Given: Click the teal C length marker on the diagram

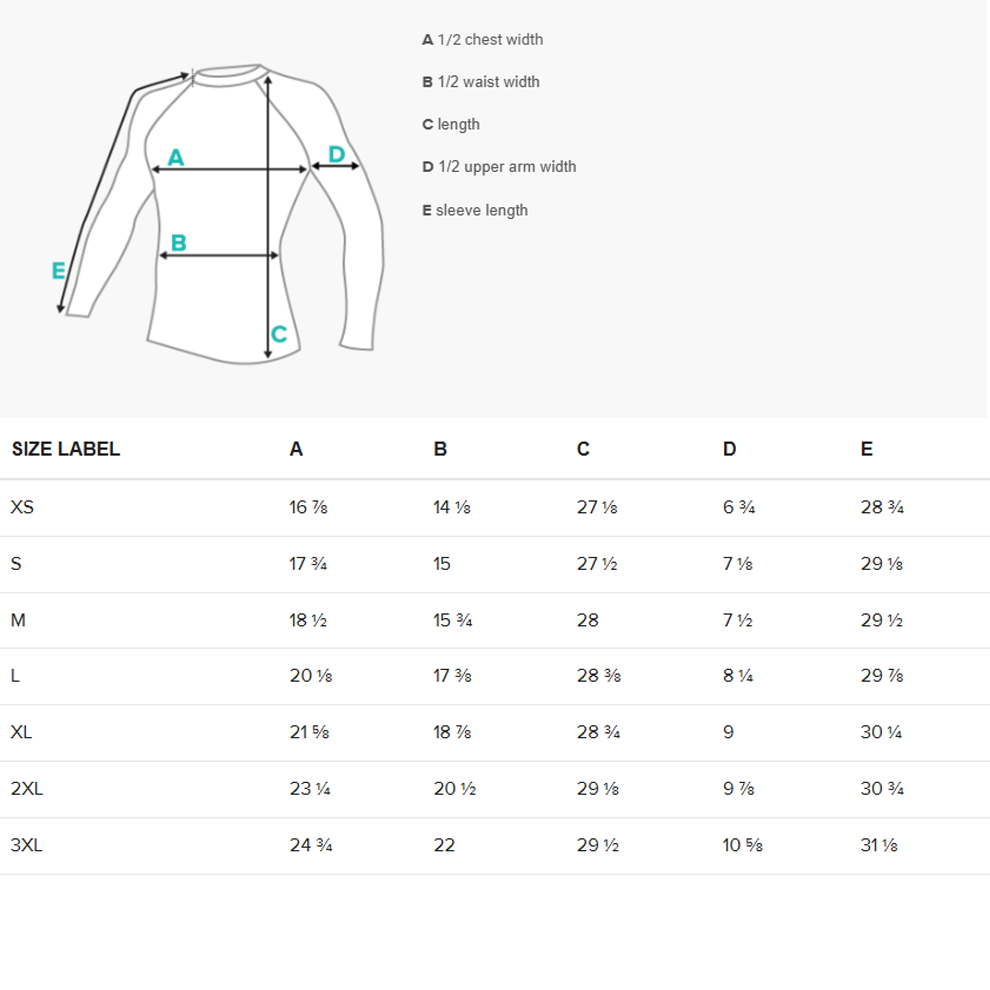Looking at the screenshot, I should point(279,334).
